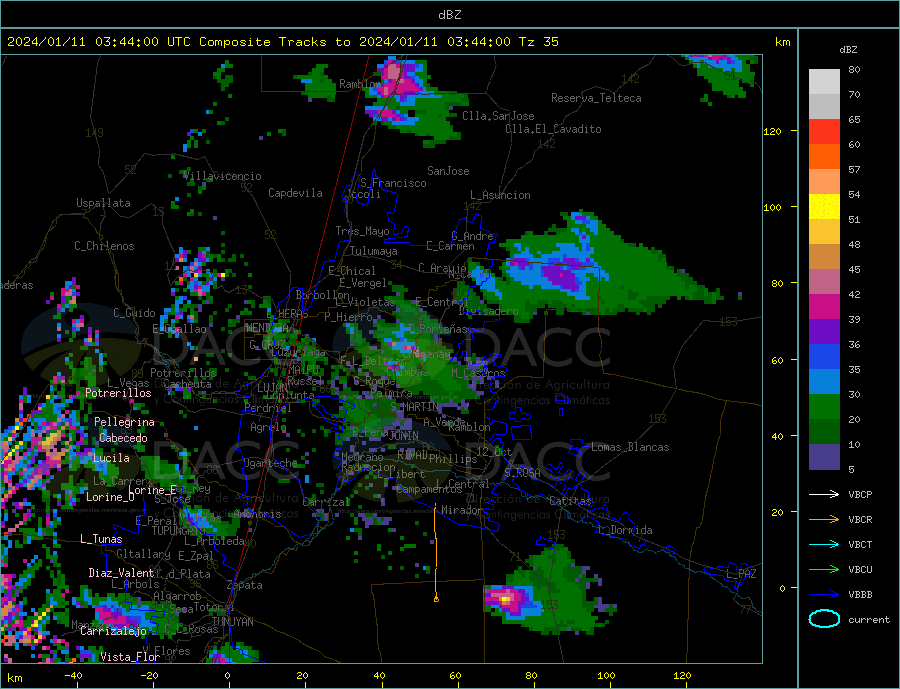The width and height of the screenshot is (900, 689).
Task: Click the 'VBCR' legend label
Action: [860, 520]
